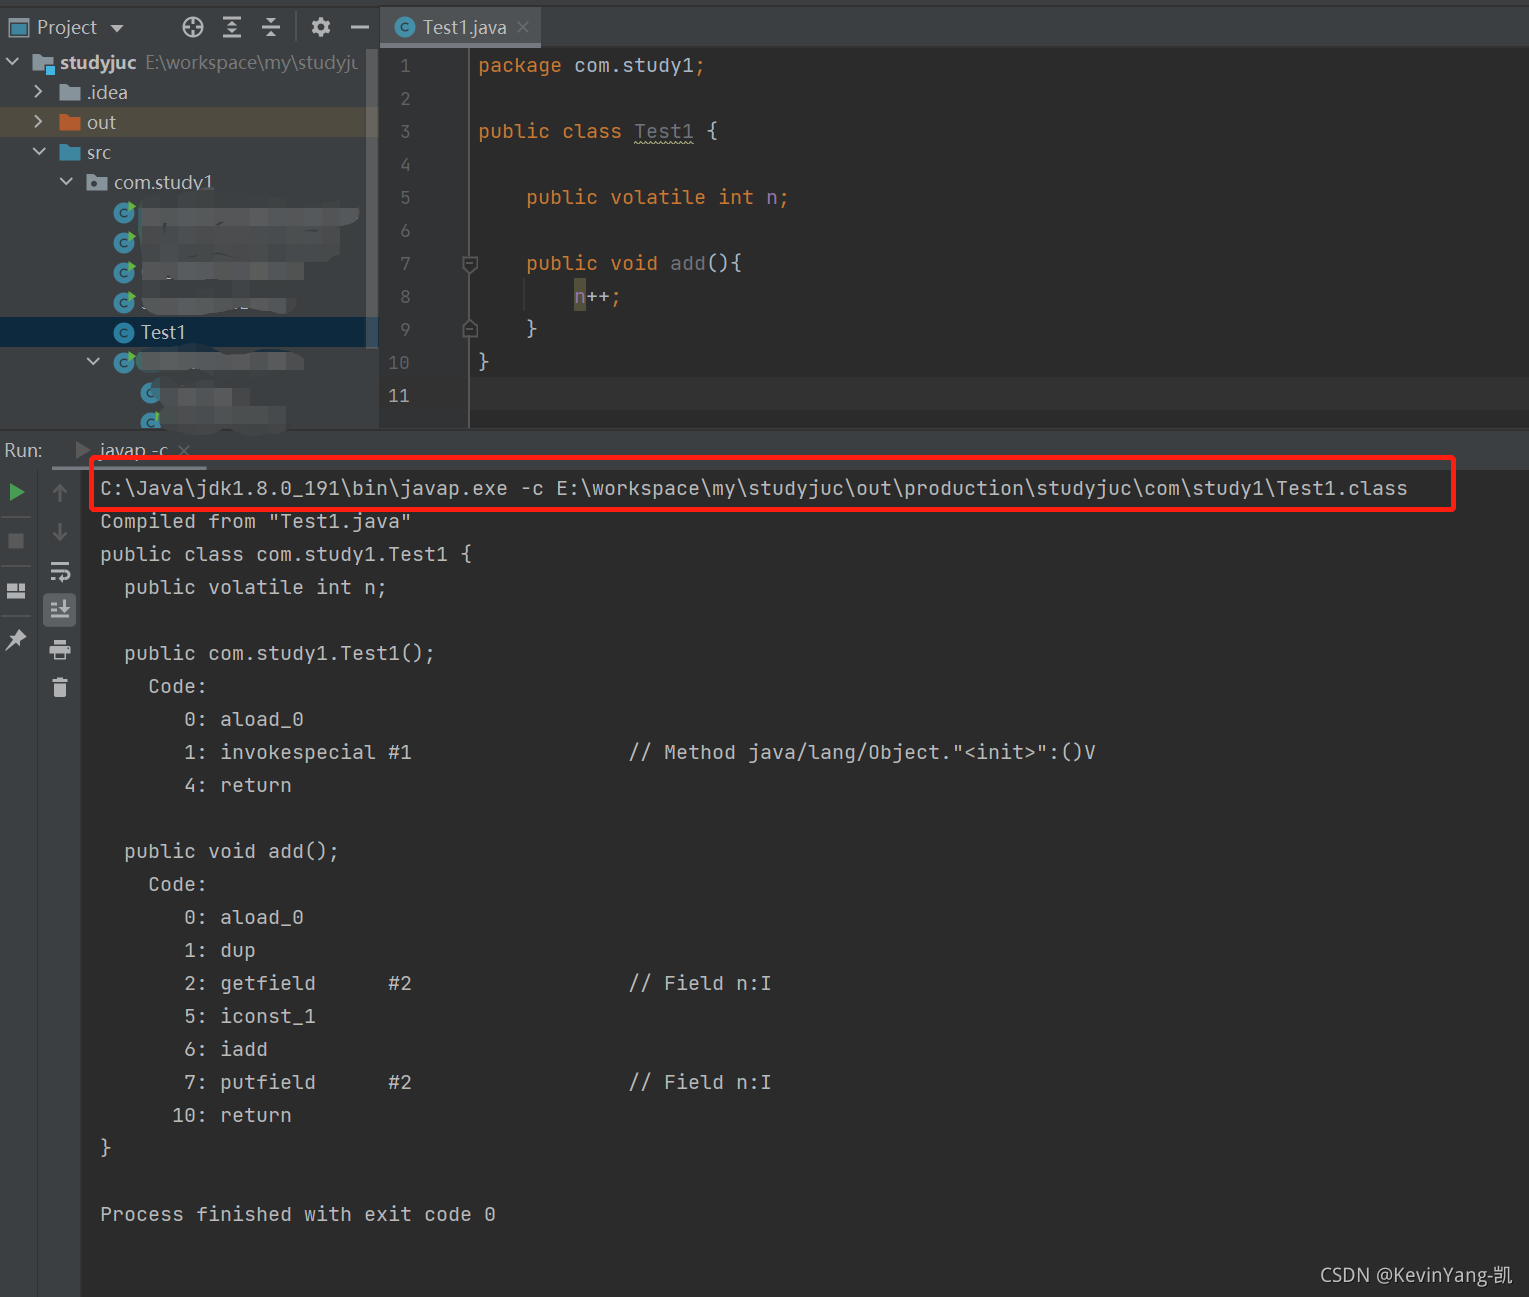Click 'public volatile int n;' in editor
The width and height of the screenshot is (1529, 1297).
[x=657, y=197]
